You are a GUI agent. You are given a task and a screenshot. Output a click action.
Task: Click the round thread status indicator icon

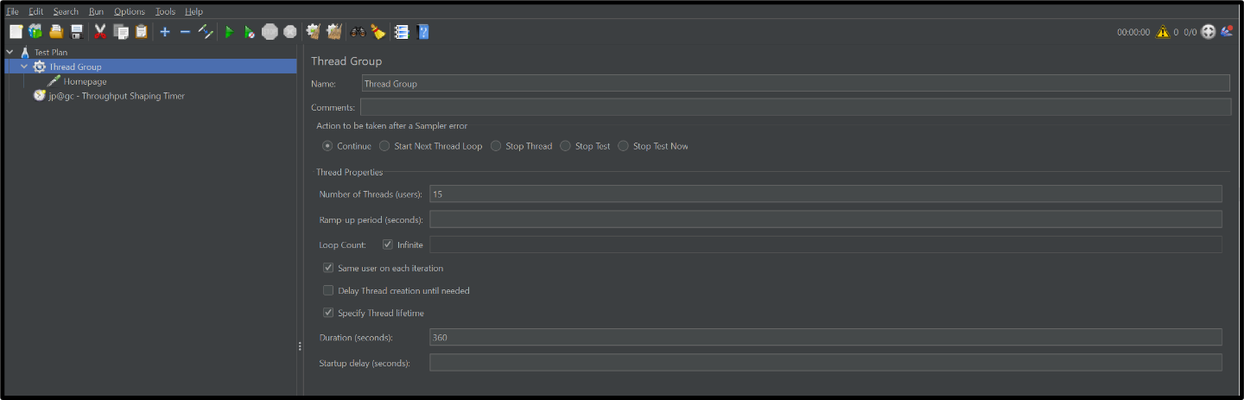click(x=1208, y=32)
